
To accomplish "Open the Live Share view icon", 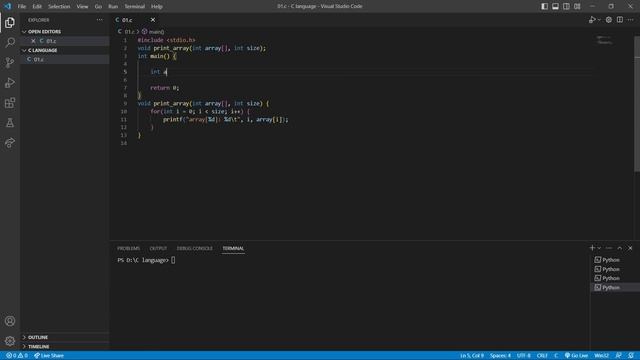I will (10, 142).
